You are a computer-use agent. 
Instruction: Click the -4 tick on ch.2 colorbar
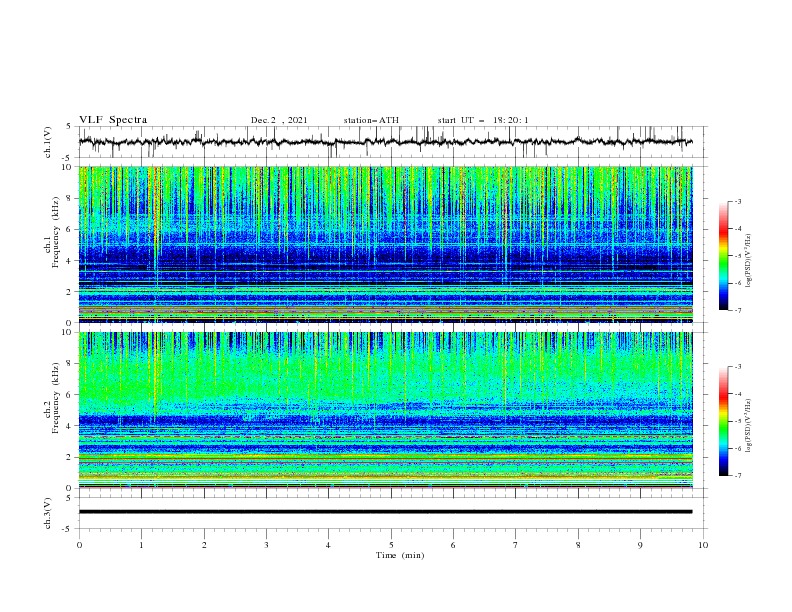point(738,394)
